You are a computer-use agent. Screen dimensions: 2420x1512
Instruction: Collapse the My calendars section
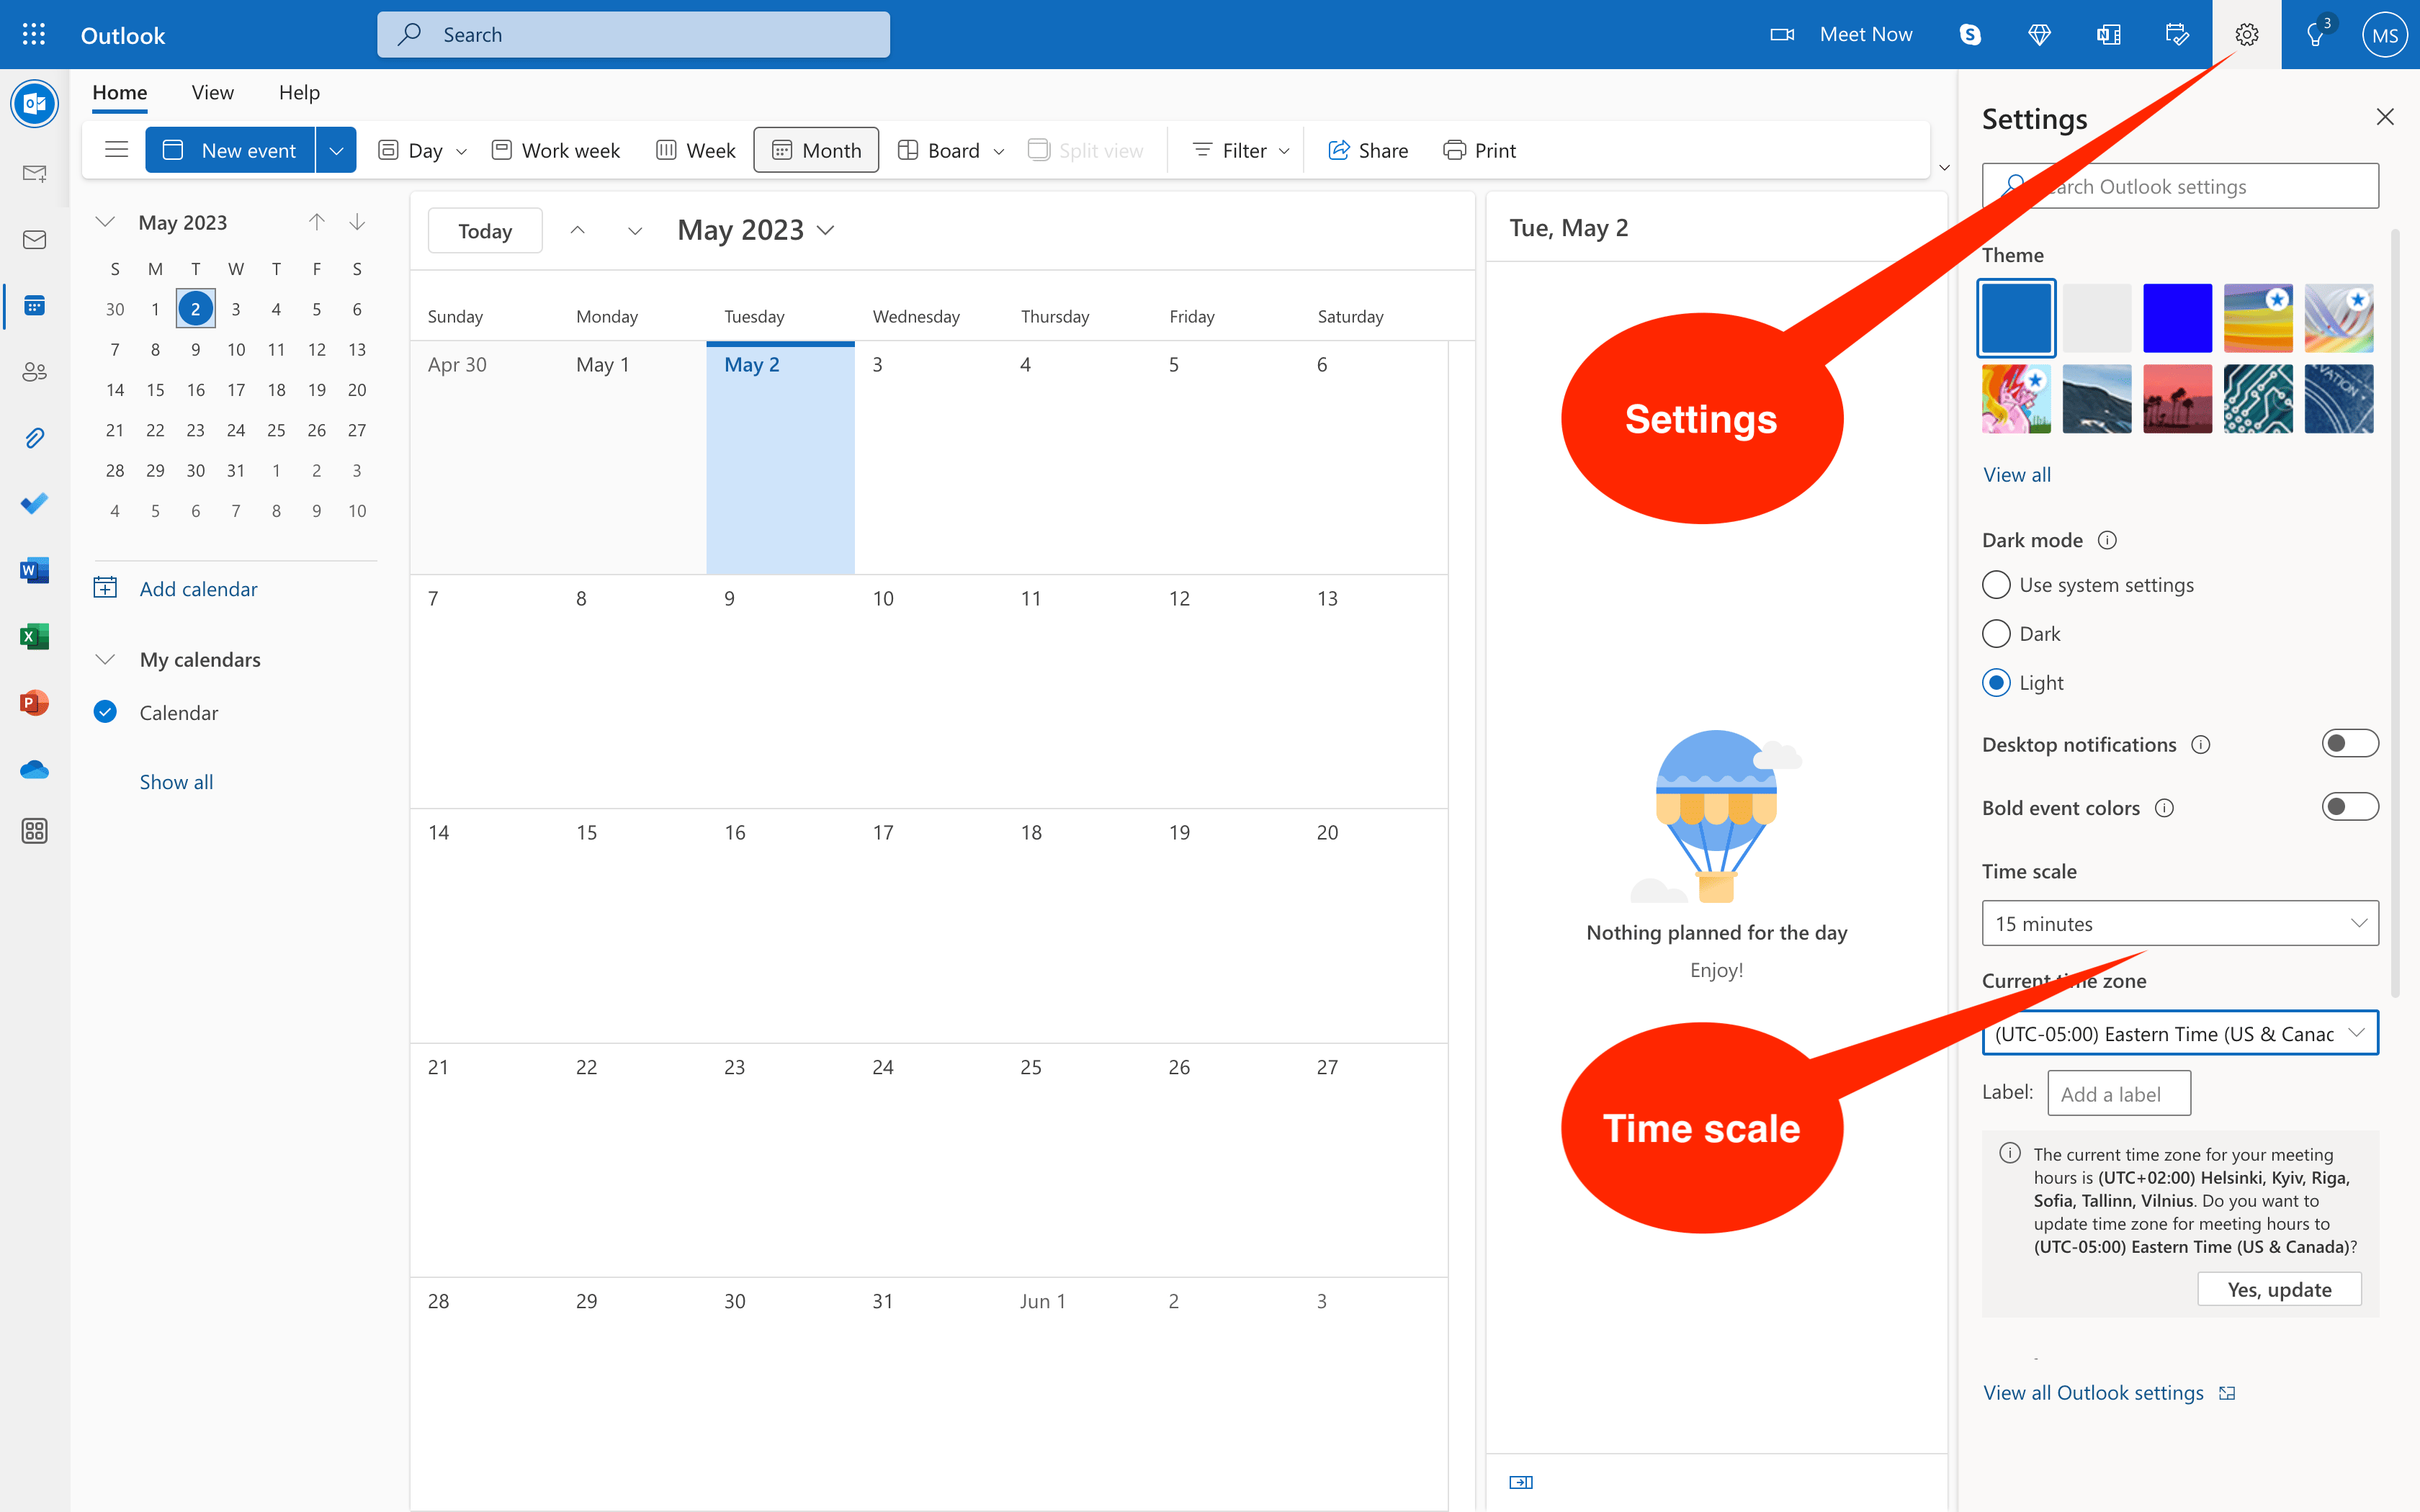[106, 659]
